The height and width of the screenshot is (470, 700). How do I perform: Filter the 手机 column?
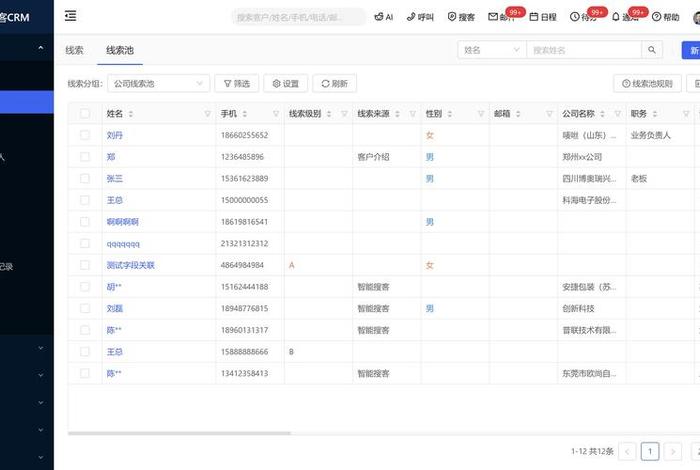[276, 114]
